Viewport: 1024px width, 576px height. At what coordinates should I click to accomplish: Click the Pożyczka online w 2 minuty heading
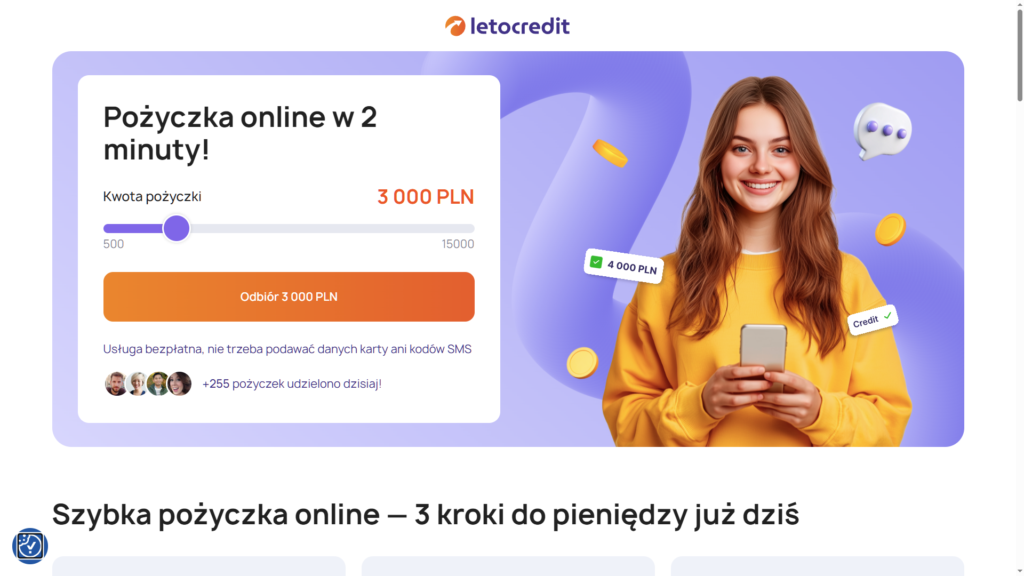(x=240, y=133)
